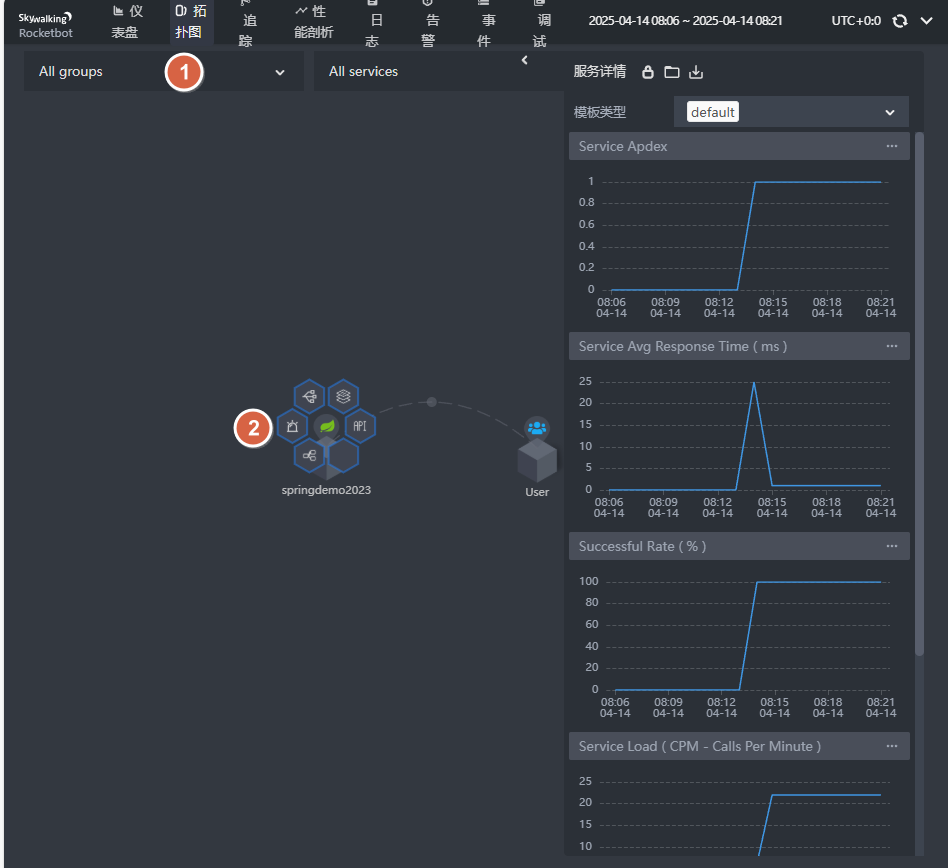
Task: Open the 调试 debug tab
Action: 541,22
